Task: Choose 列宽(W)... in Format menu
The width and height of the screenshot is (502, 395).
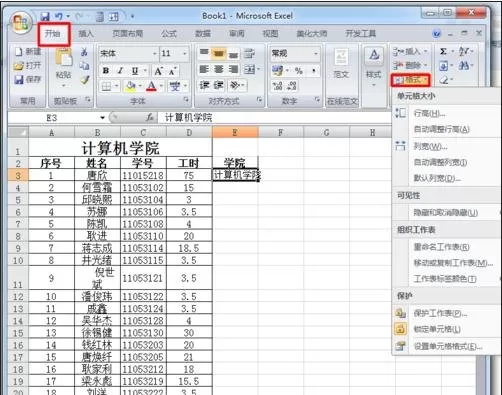Action: point(446,146)
